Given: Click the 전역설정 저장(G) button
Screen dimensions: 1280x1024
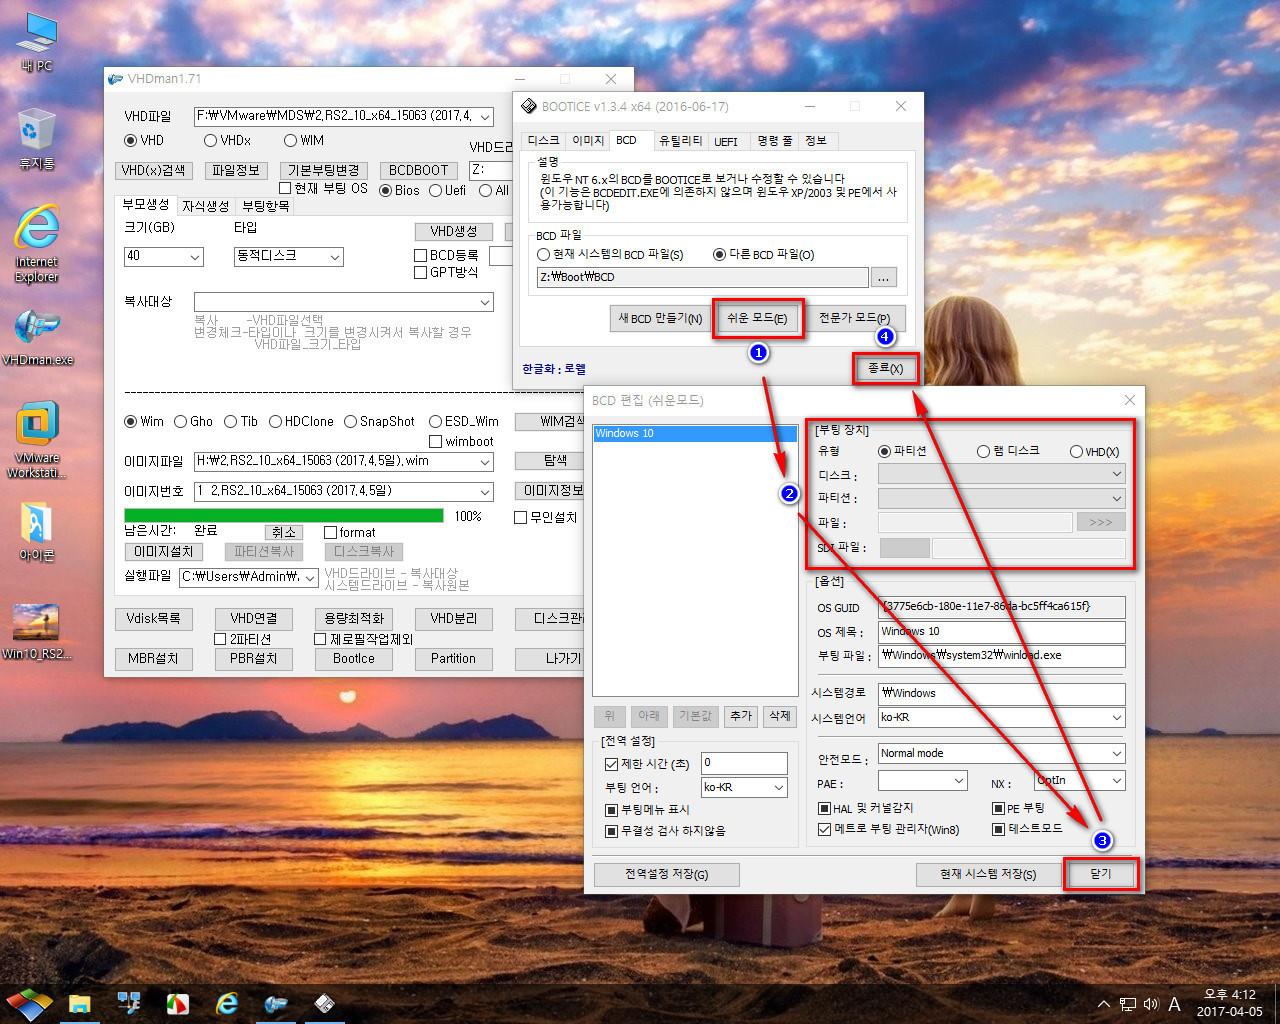Looking at the screenshot, I should click(x=667, y=874).
